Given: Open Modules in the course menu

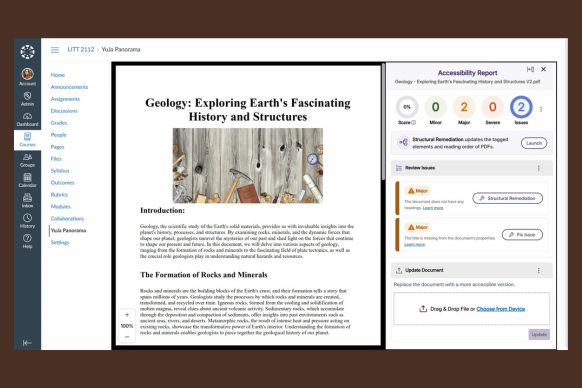Looking at the screenshot, I should click(61, 206).
